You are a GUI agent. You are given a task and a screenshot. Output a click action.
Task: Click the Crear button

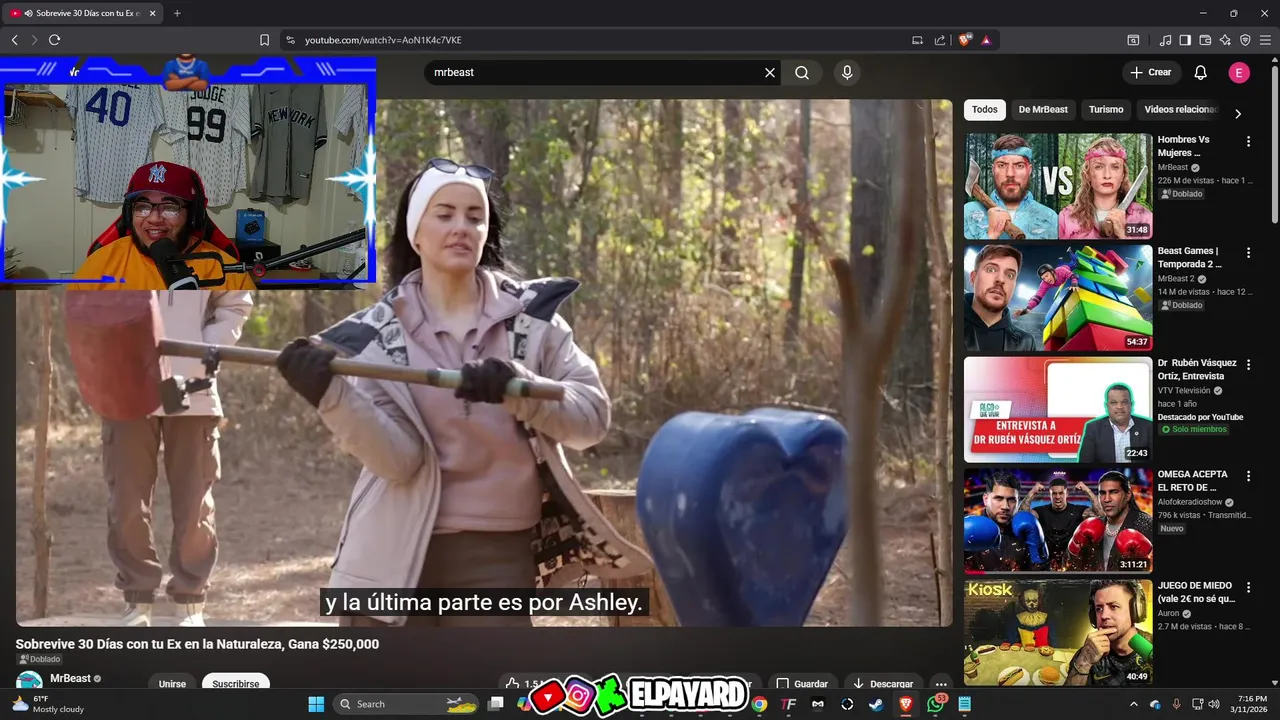click(1150, 72)
